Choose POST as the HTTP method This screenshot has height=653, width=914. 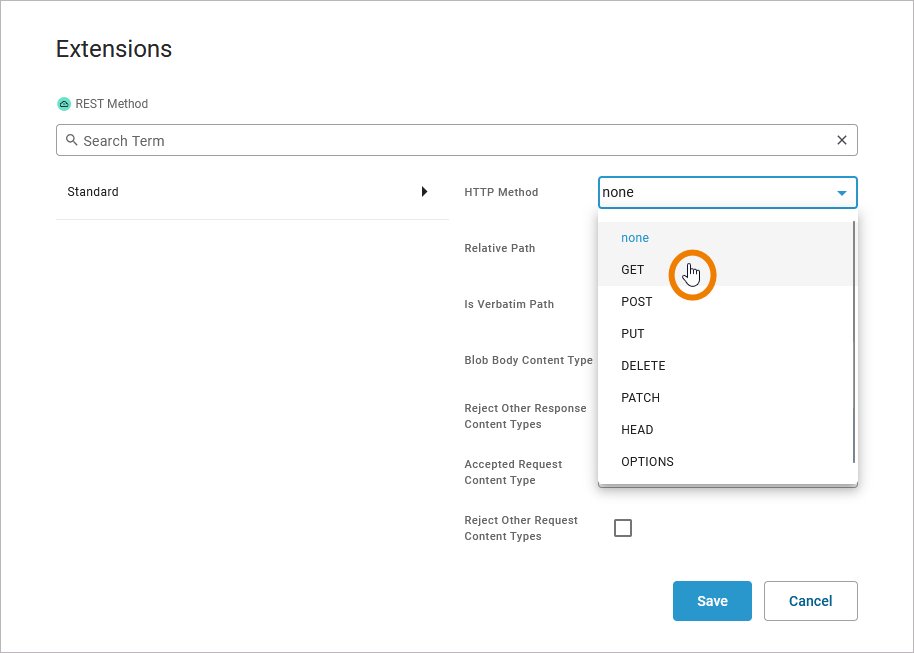click(636, 302)
